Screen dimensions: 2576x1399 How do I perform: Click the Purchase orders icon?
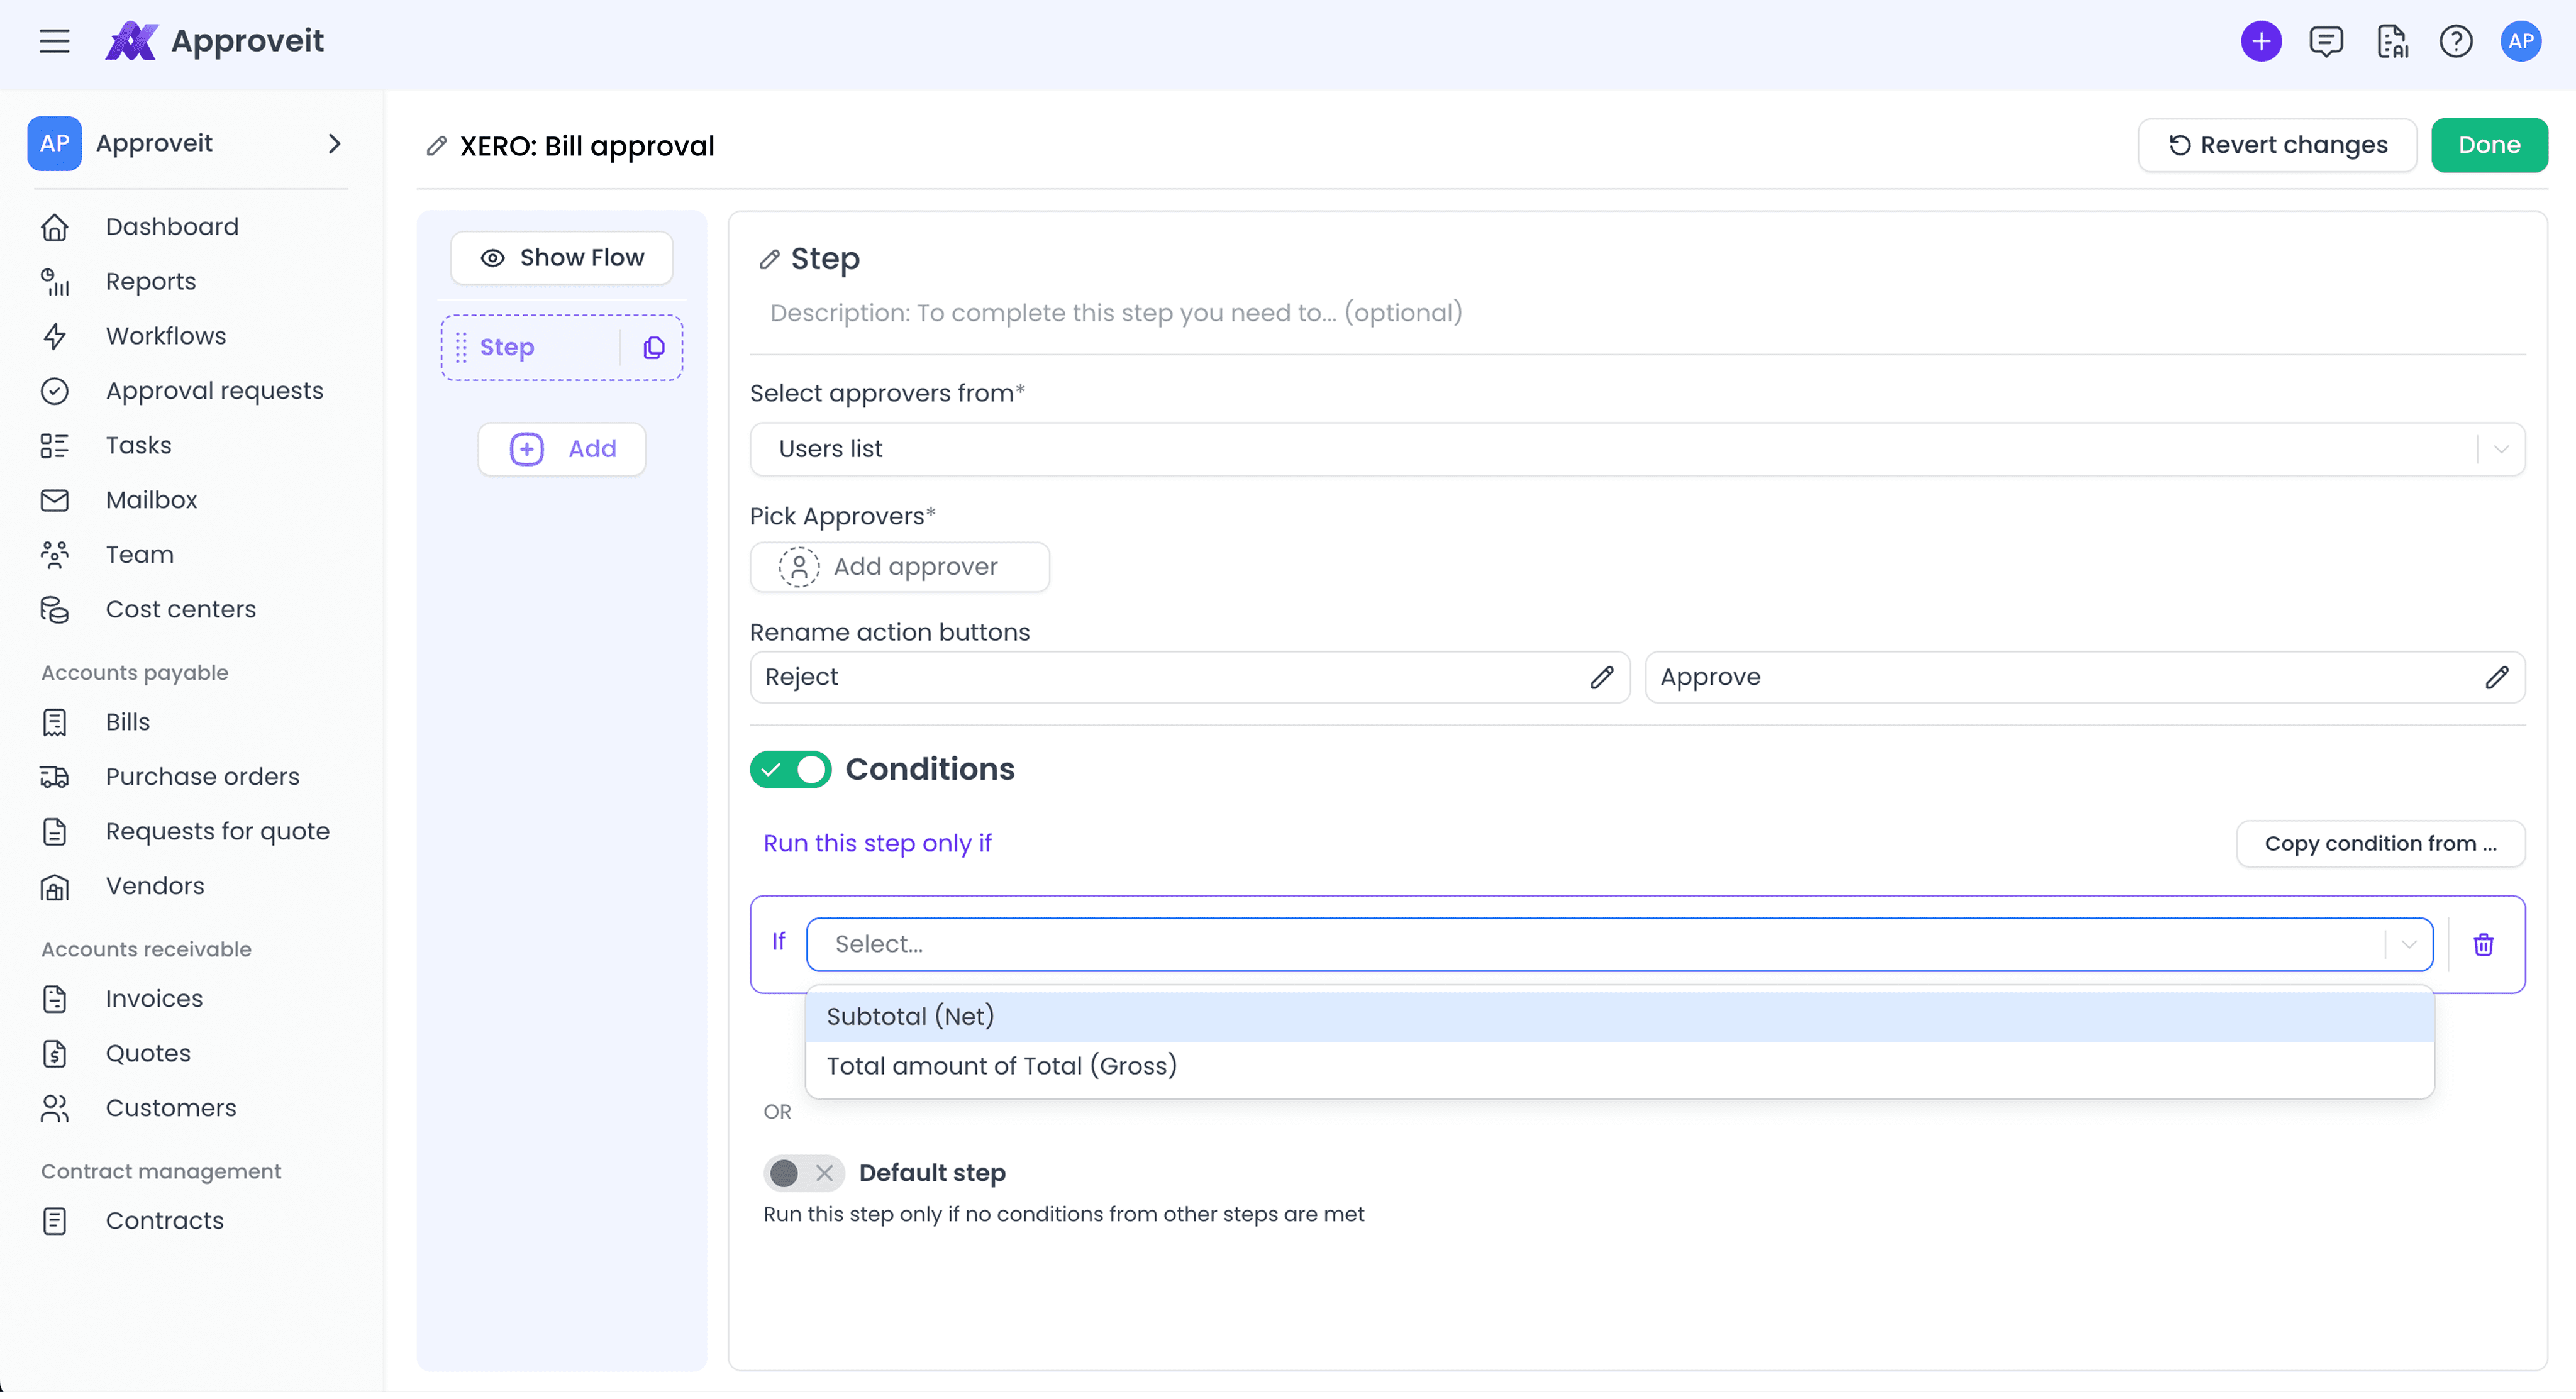[x=55, y=777]
